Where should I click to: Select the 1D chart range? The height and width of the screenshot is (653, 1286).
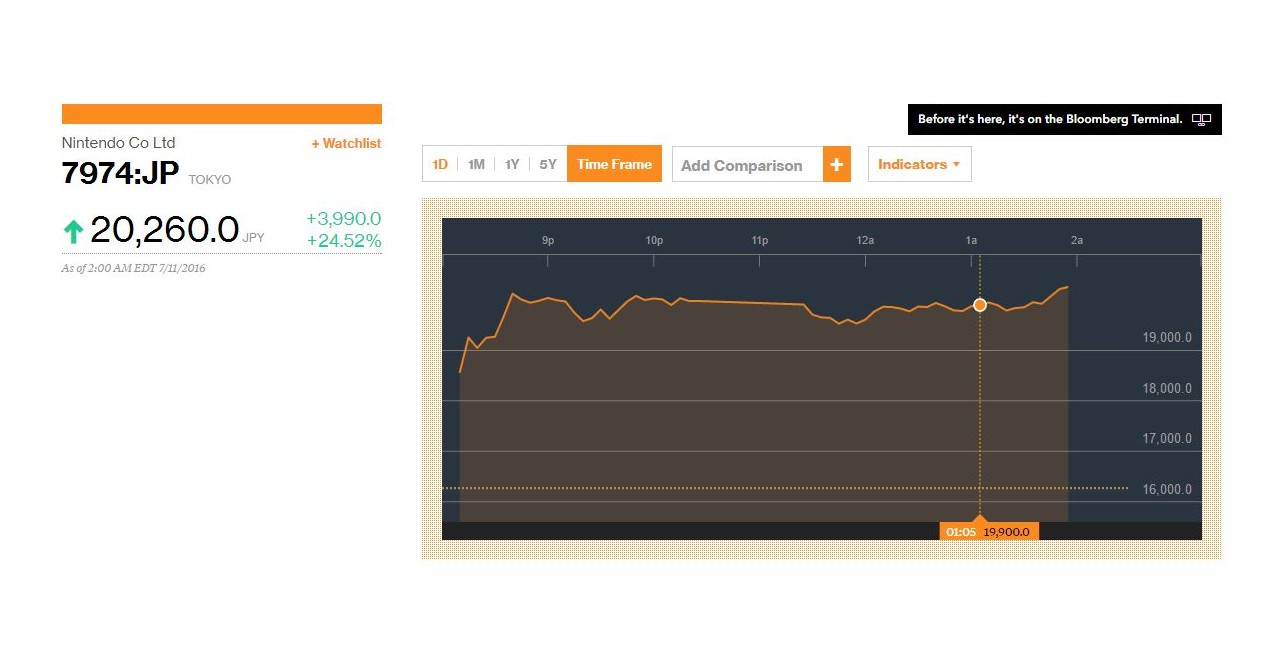[440, 164]
